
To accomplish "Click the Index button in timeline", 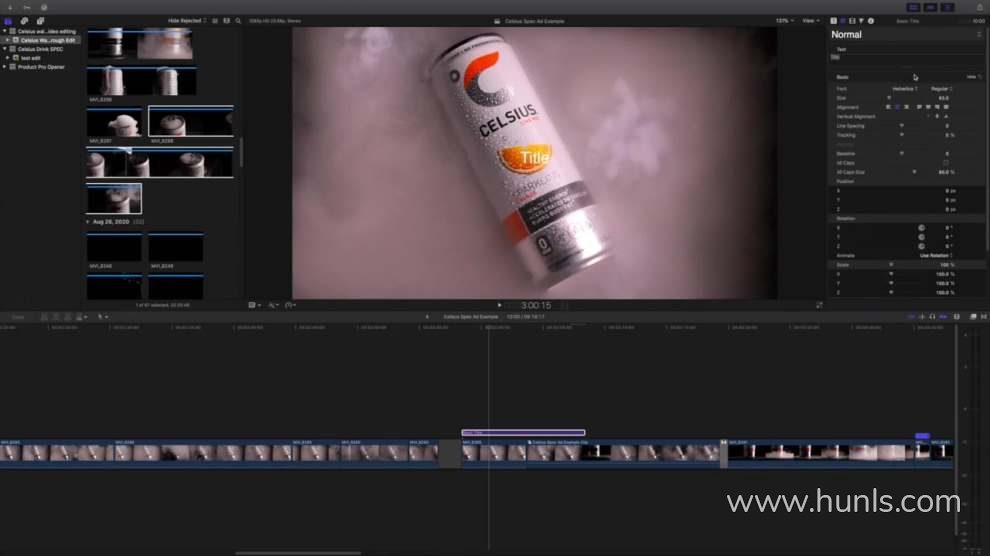I will [18, 317].
